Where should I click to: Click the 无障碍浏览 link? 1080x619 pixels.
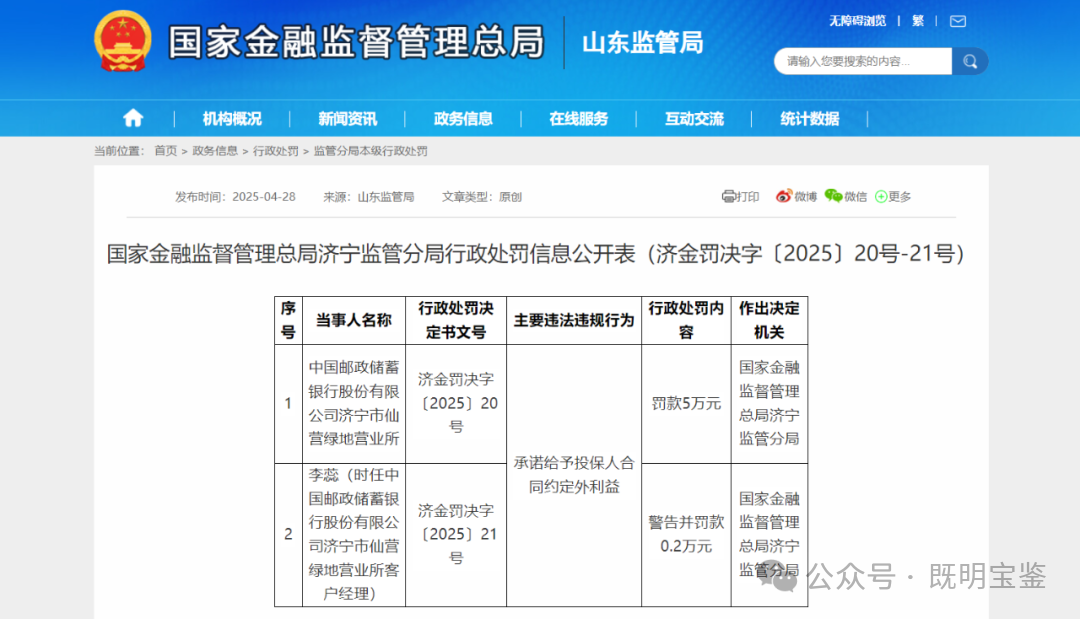(x=857, y=21)
